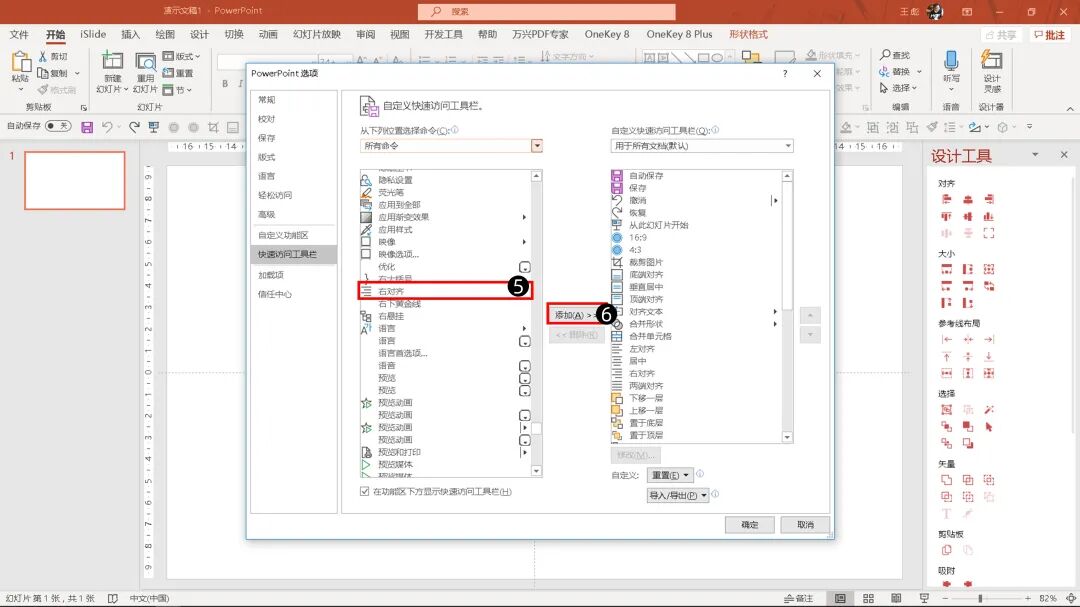Click the 粘贴 (Paste) clipboard icon
1080x607 pixels.
tap(20, 63)
